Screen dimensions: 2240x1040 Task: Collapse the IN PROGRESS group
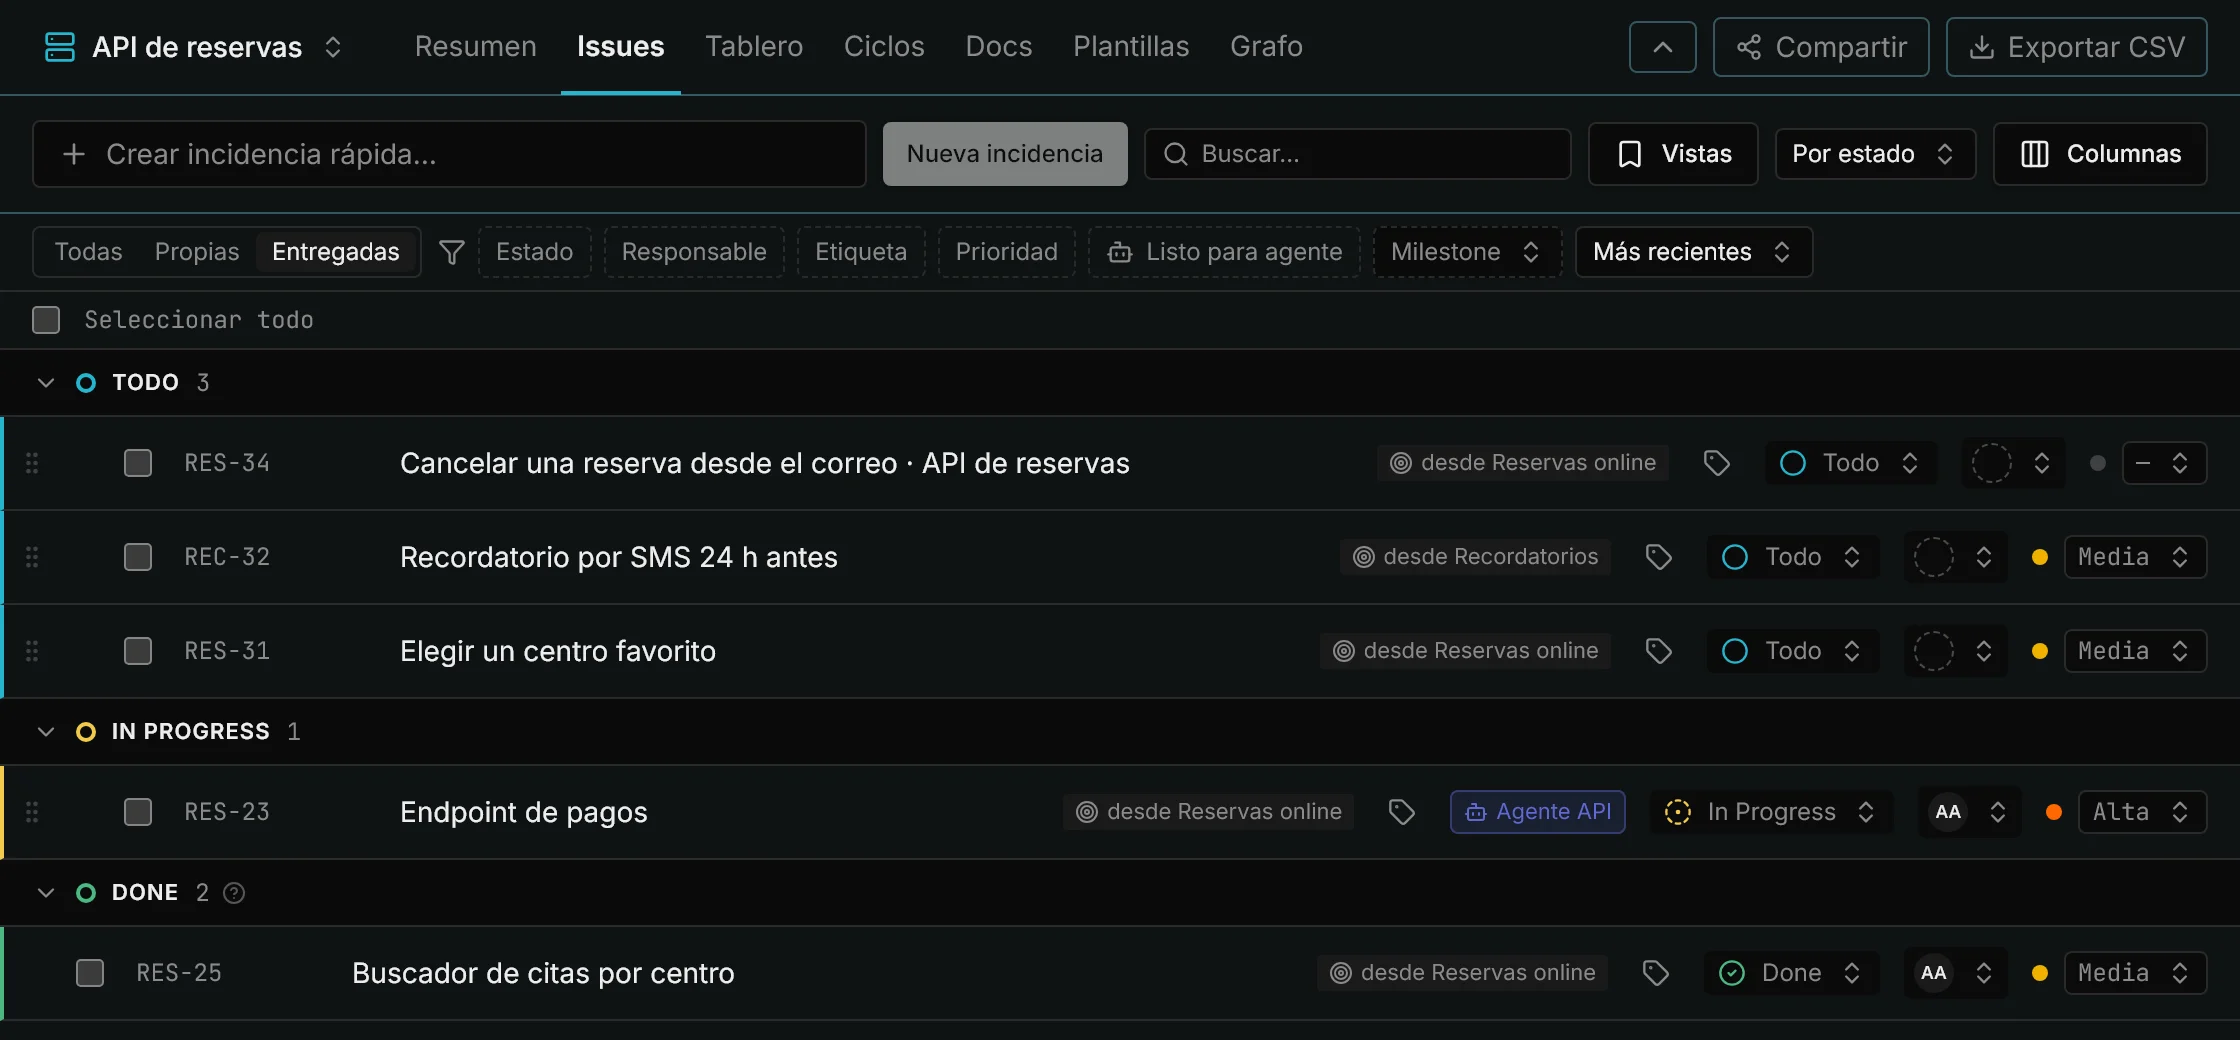[46, 732]
